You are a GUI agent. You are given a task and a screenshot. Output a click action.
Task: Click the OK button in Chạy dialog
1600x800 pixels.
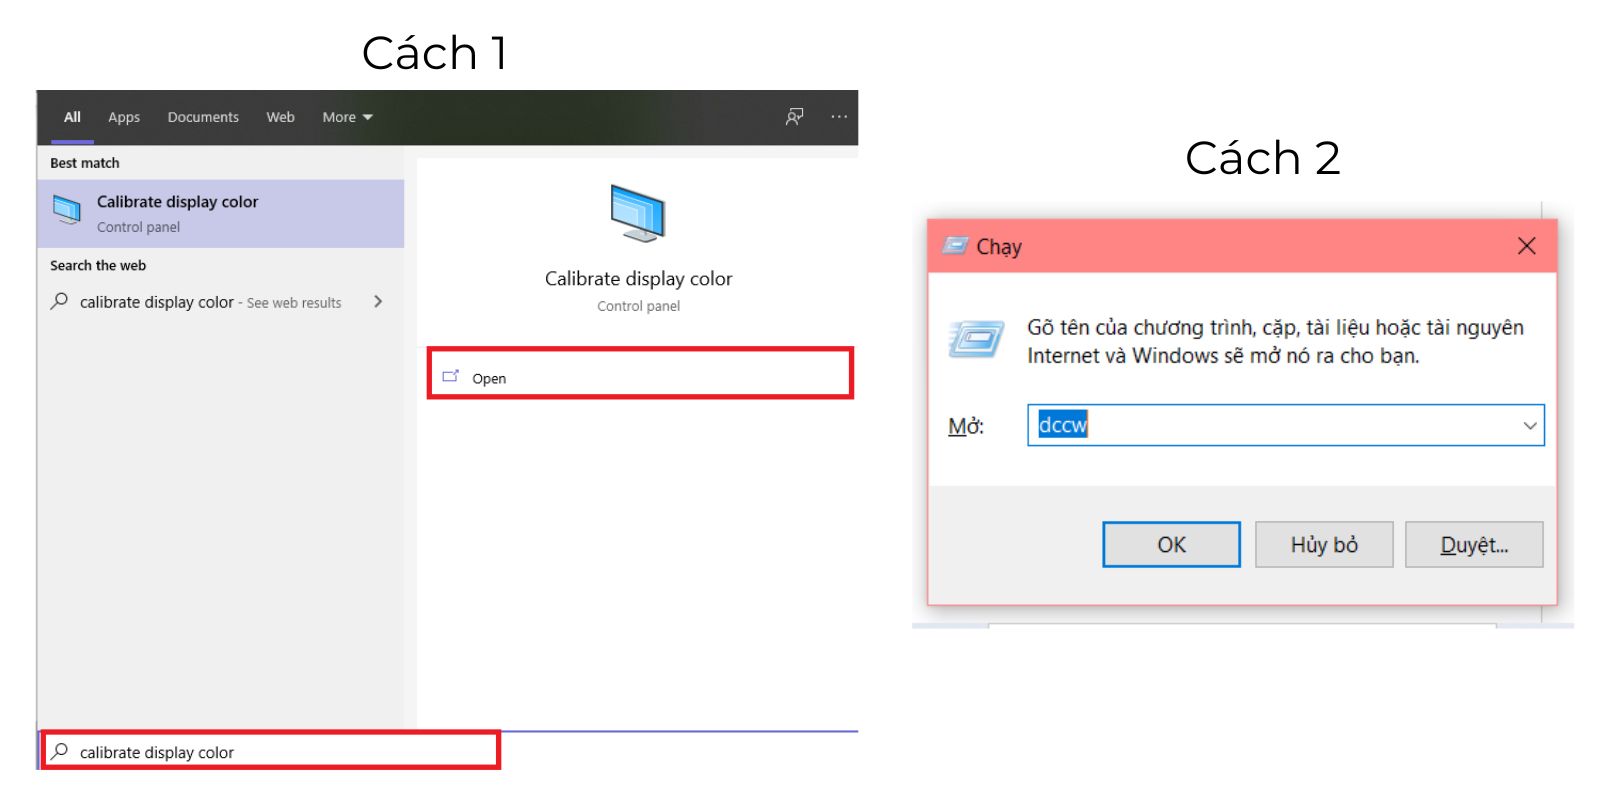[x=1171, y=544]
